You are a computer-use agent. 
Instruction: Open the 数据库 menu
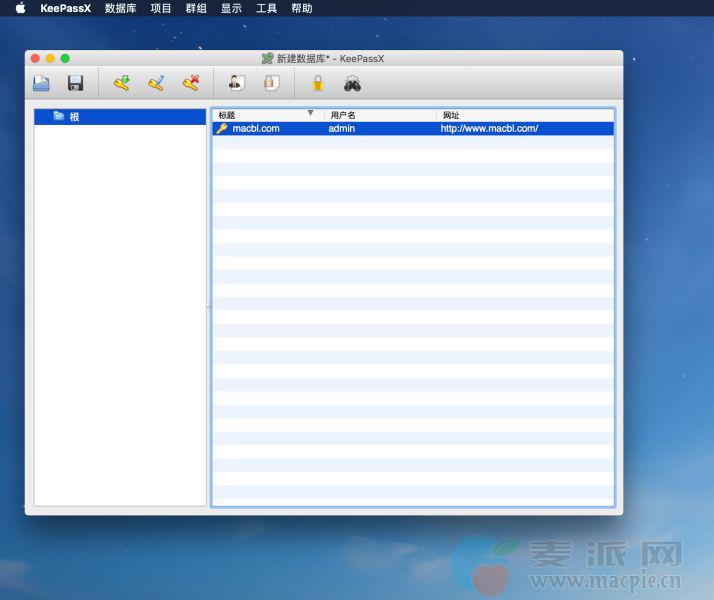coord(120,8)
